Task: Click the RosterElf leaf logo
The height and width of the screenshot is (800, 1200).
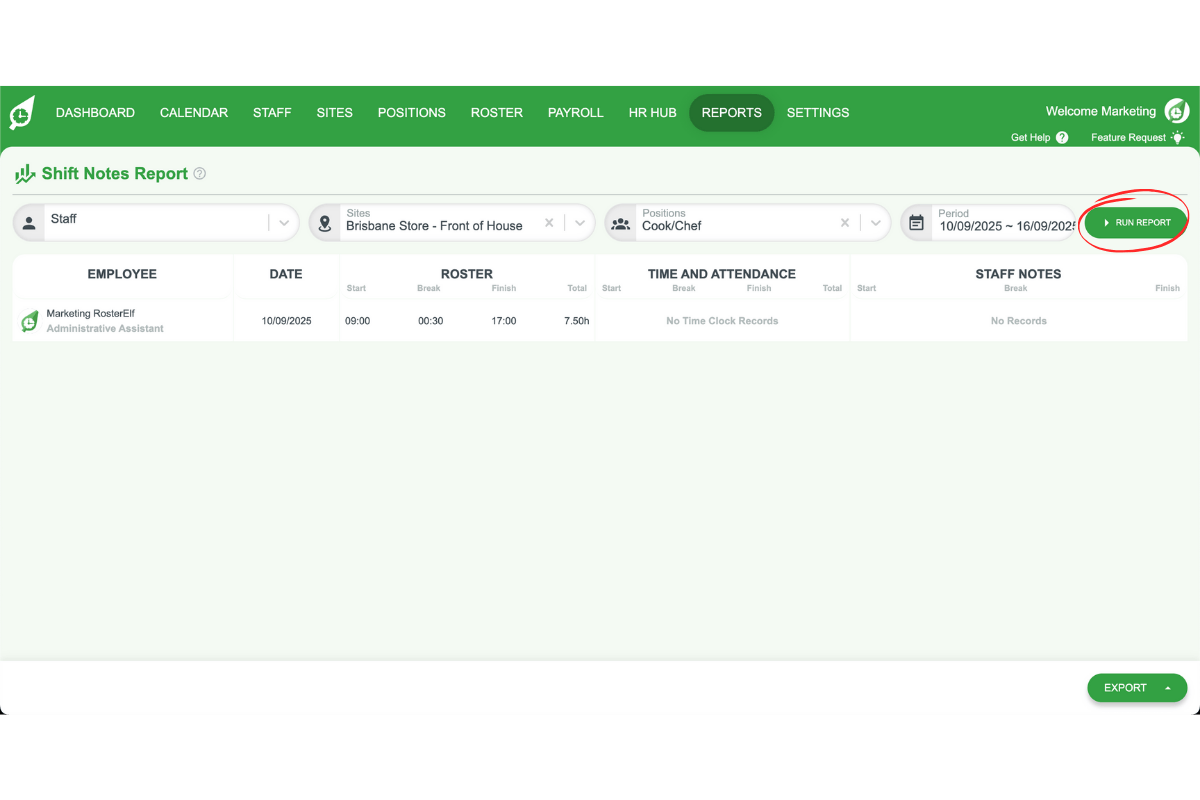Action: (x=22, y=113)
